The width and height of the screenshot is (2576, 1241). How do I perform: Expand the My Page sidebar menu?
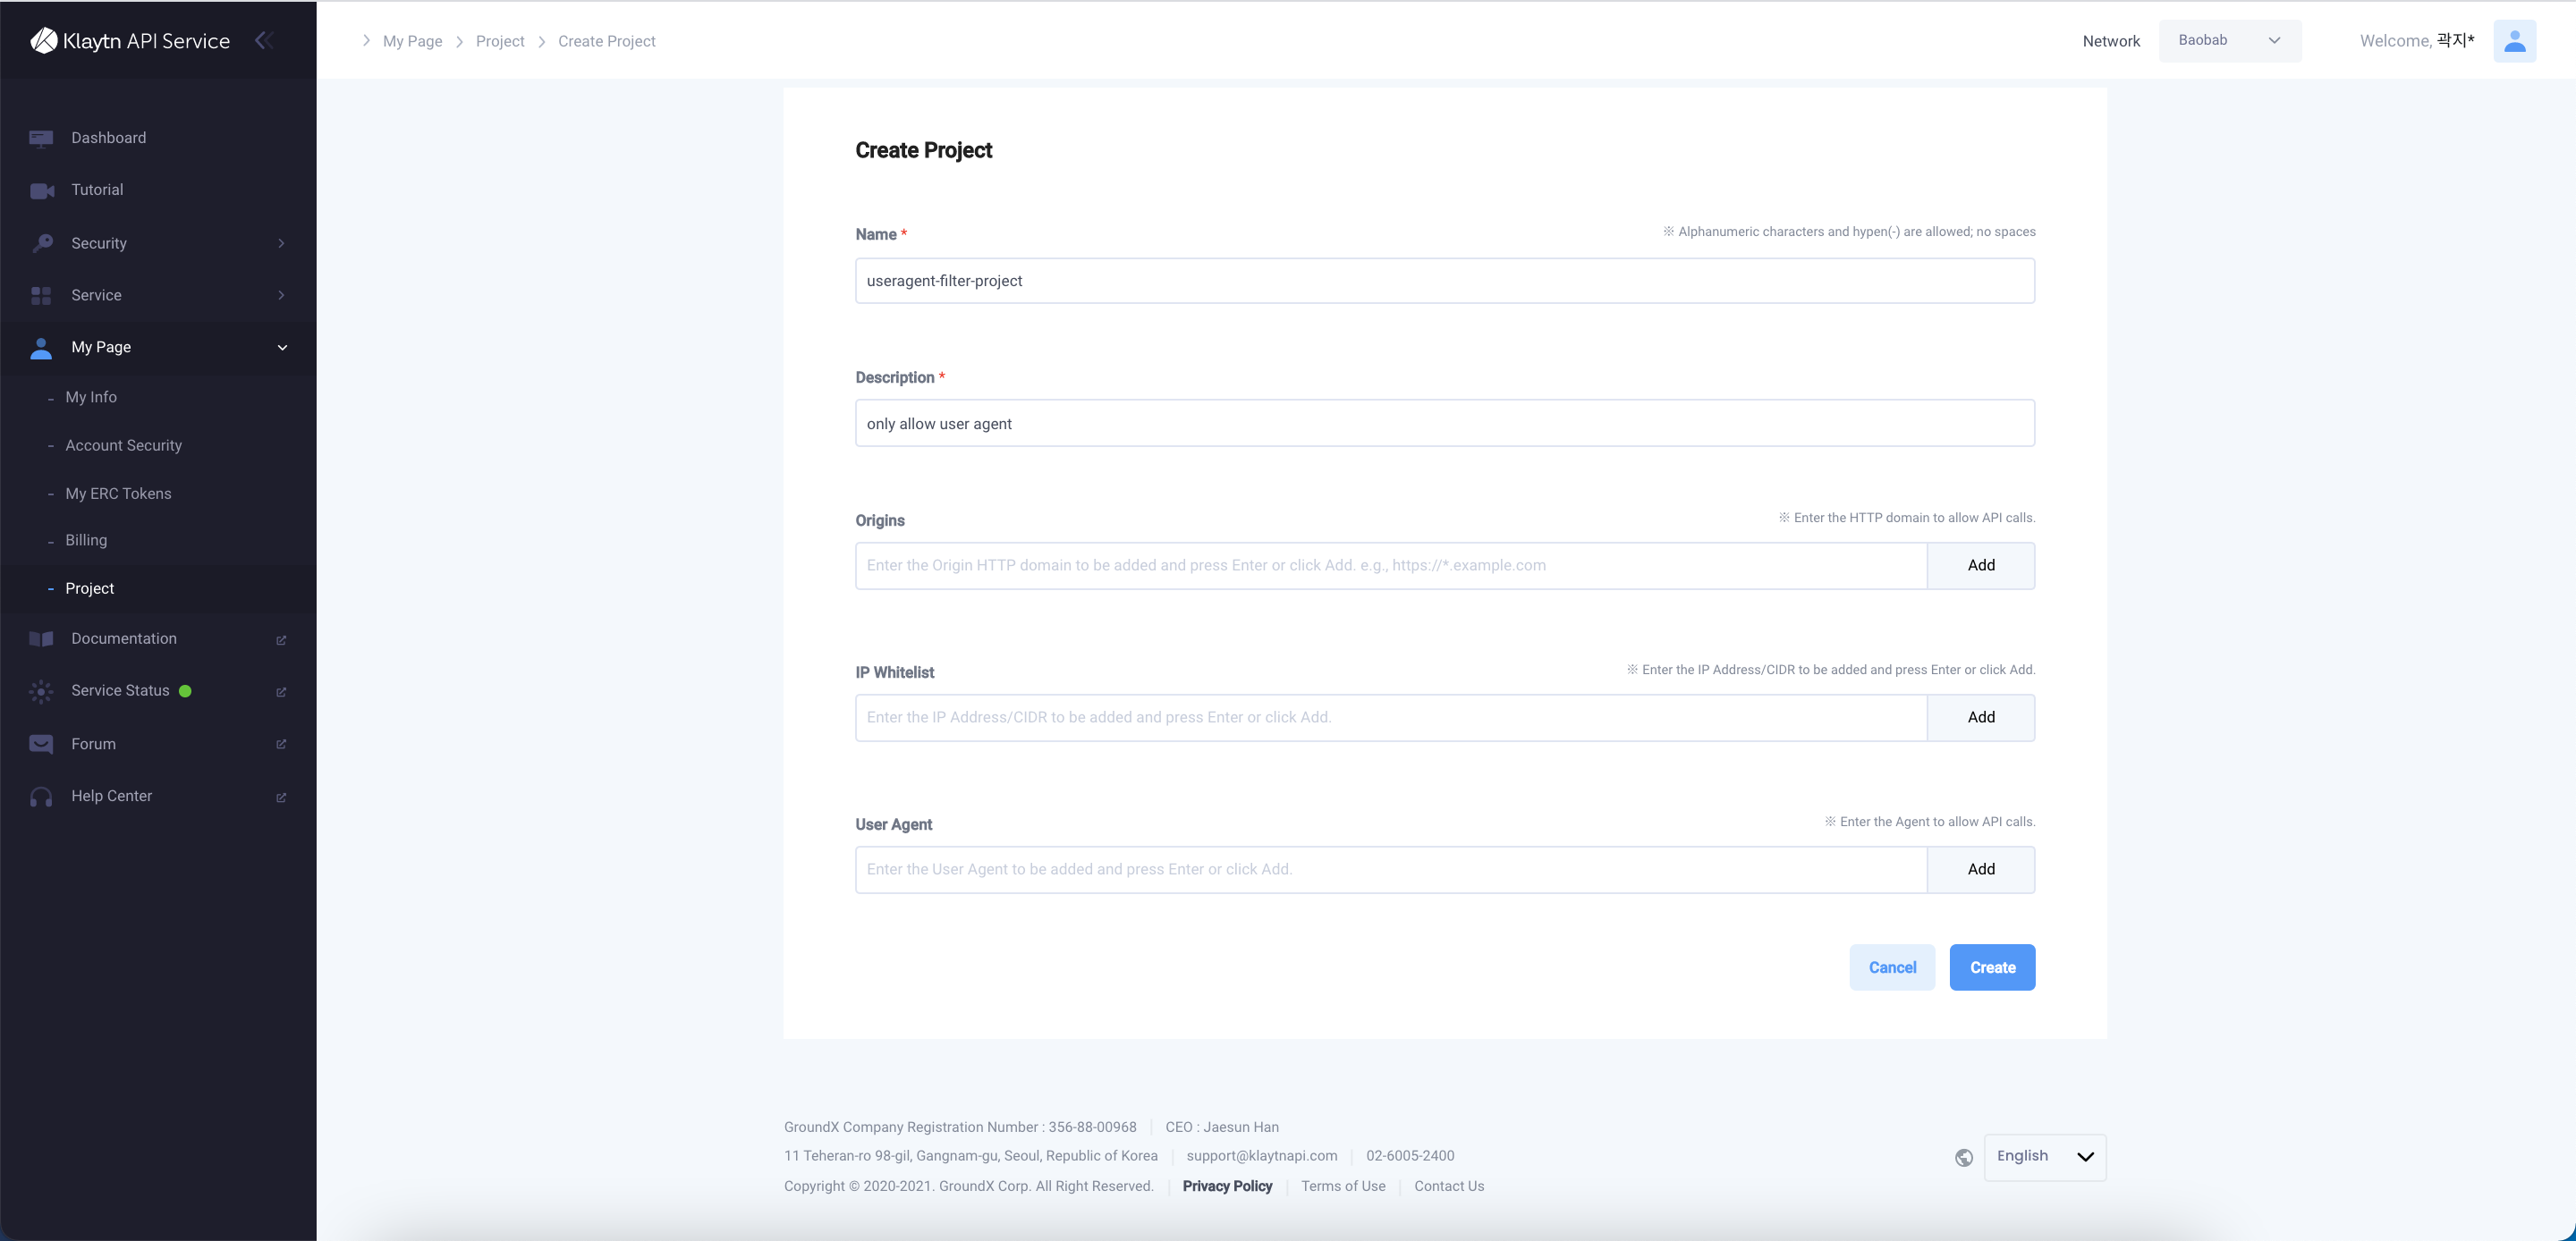point(279,346)
